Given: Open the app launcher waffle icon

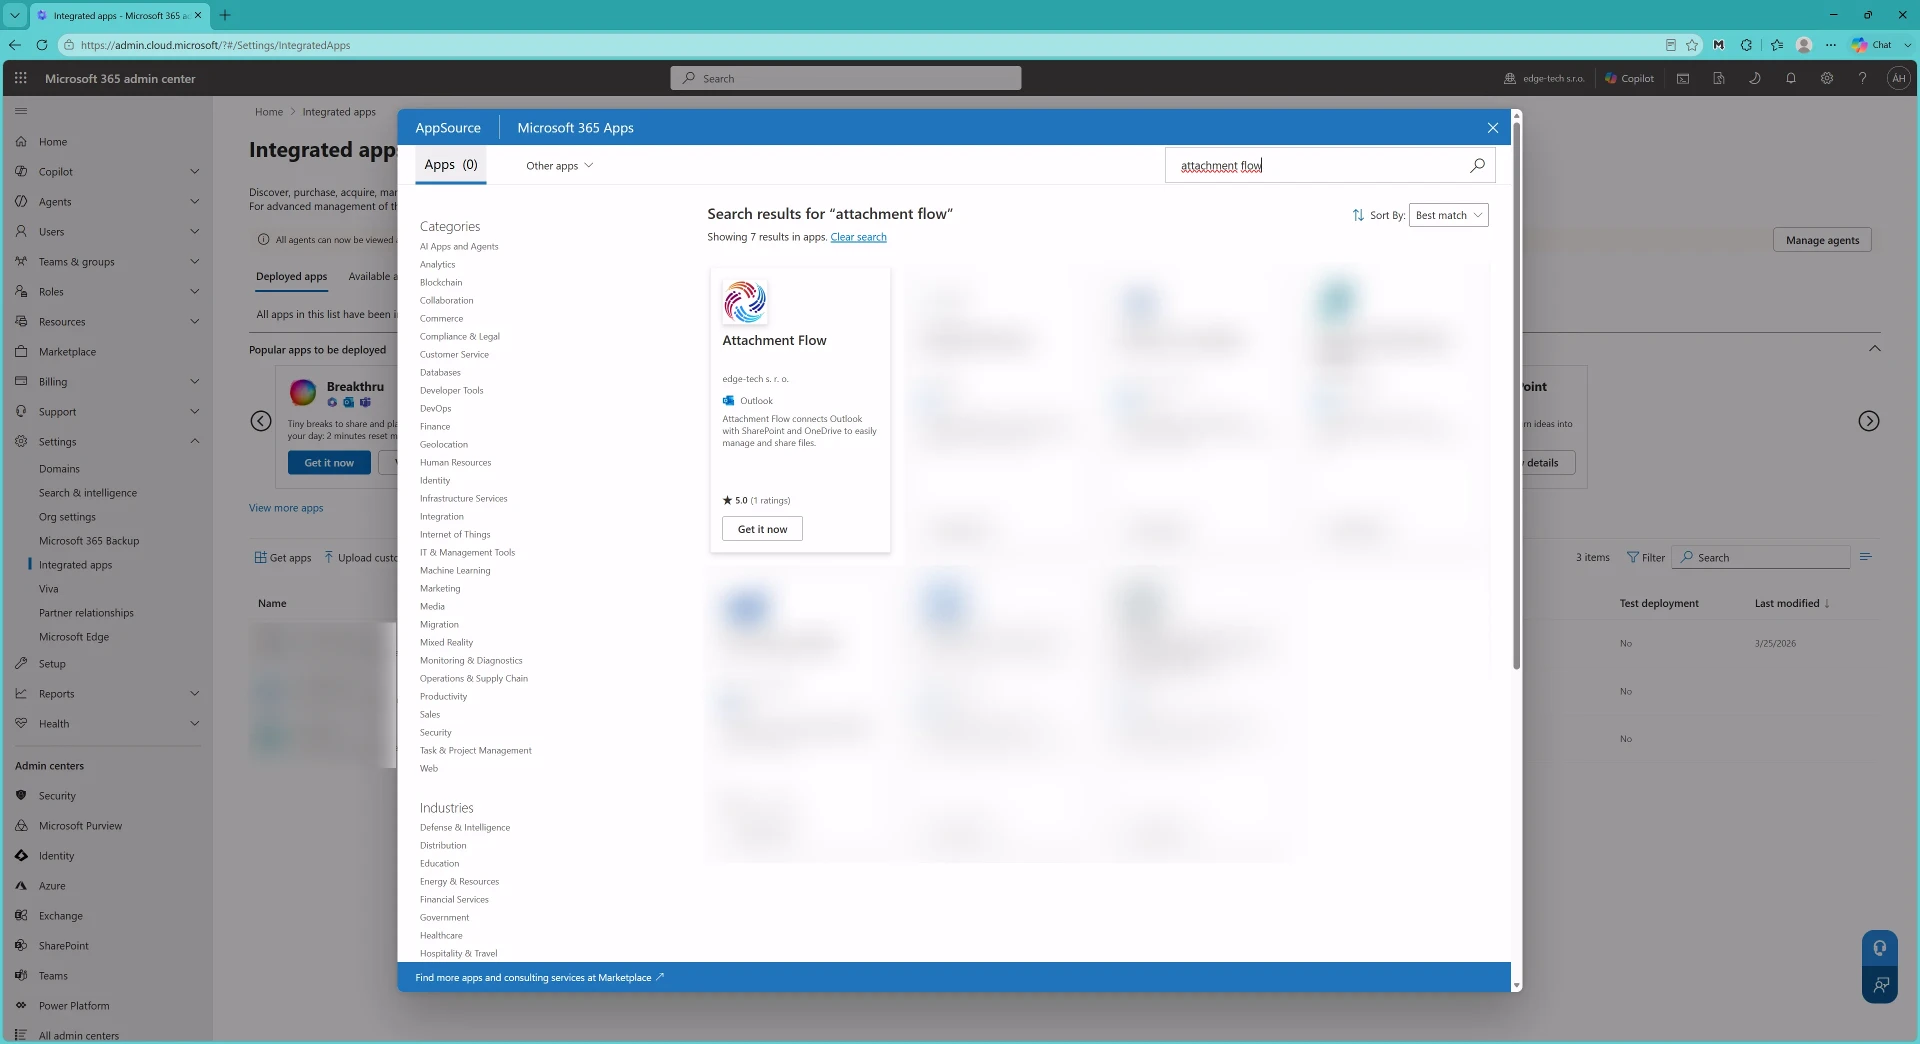Looking at the screenshot, I should click(20, 78).
